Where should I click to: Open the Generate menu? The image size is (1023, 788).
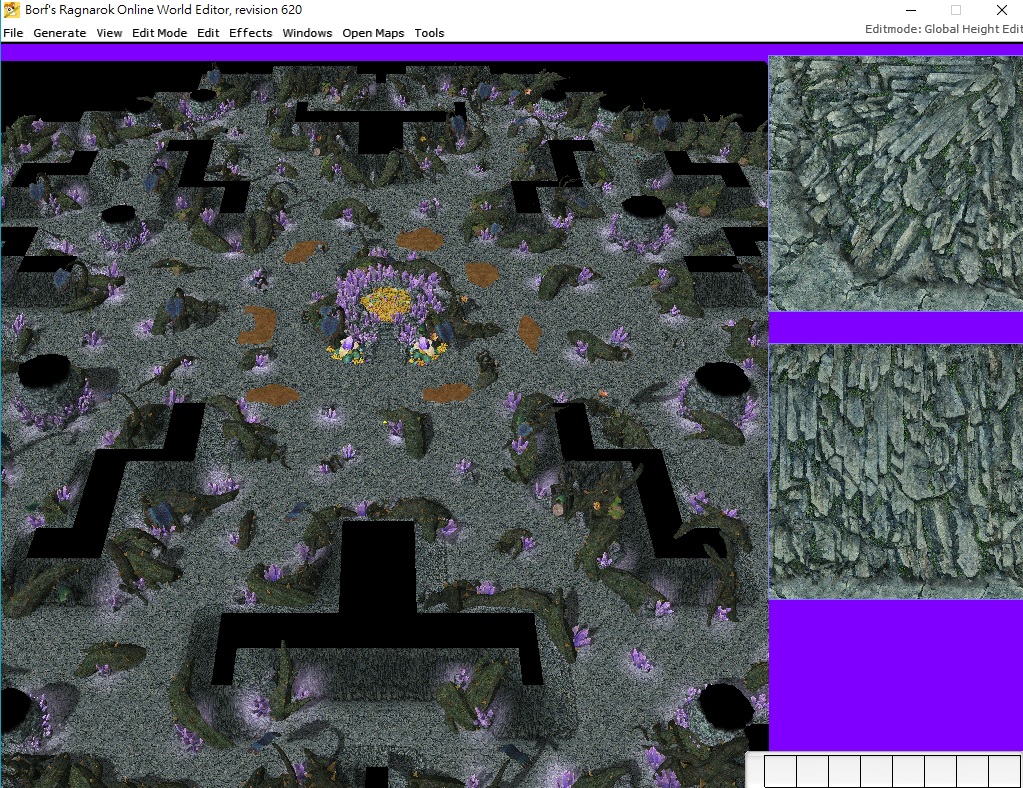pyautogui.click(x=59, y=33)
